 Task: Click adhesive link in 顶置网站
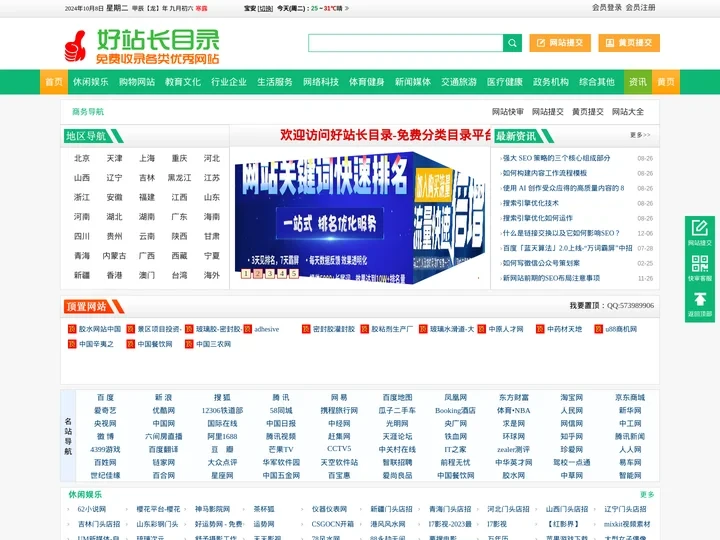(267, 329)
